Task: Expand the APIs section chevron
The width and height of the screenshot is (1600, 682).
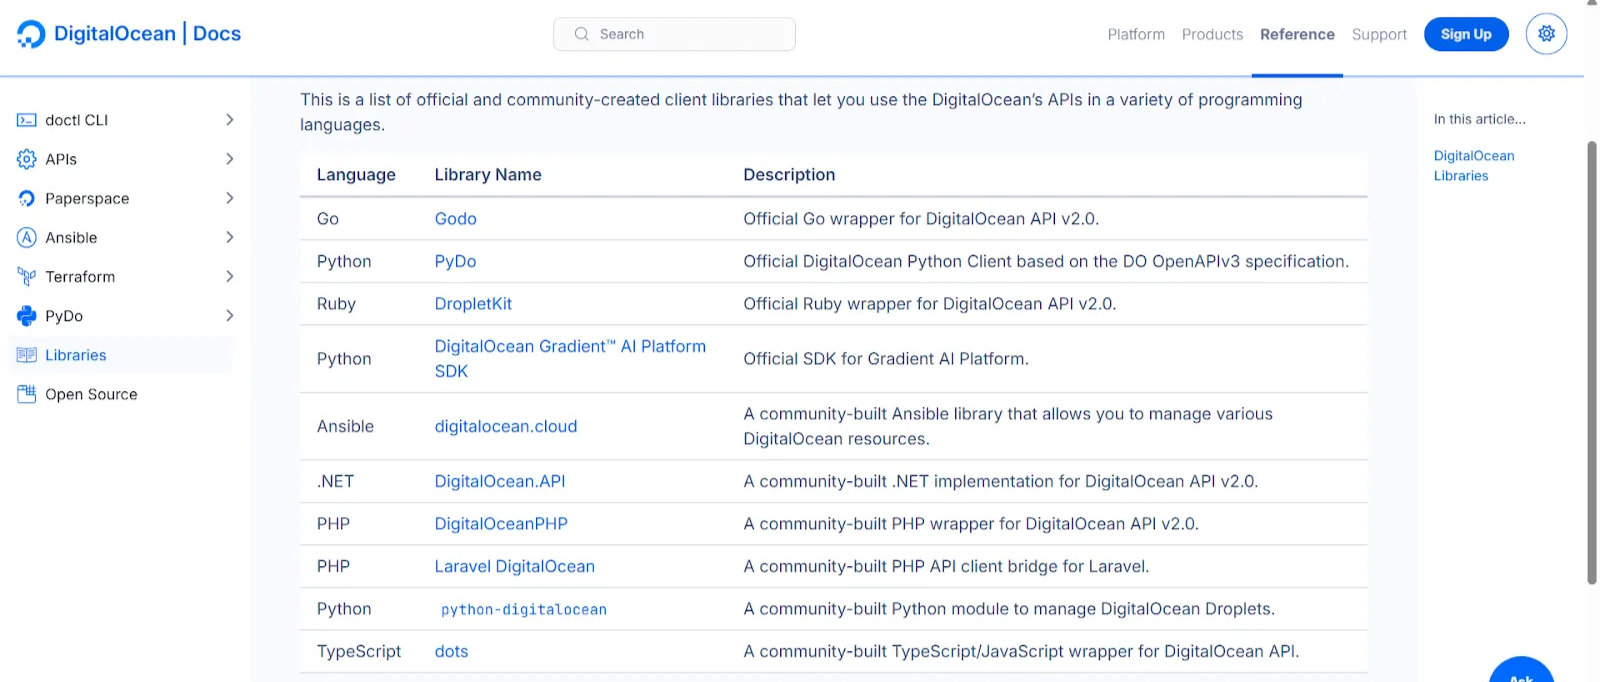Action: (x=230, y=159)
